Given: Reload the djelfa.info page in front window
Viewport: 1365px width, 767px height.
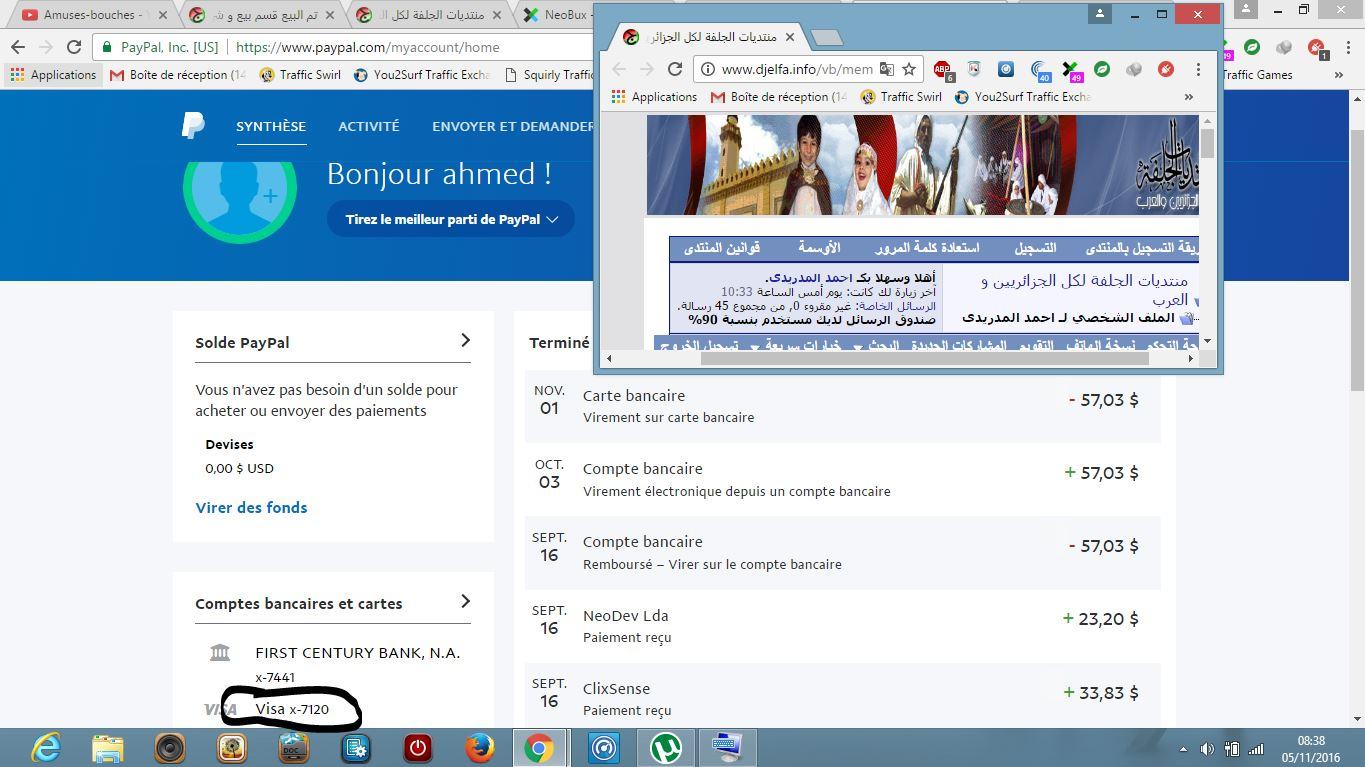Looking at the screenshot, I should [x=675, y=69].
